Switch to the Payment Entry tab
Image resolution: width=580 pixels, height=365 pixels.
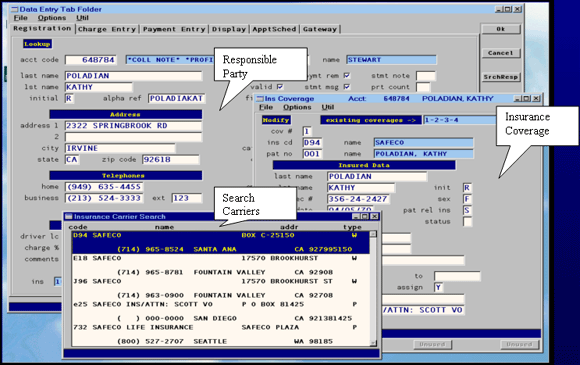point(174,29)
